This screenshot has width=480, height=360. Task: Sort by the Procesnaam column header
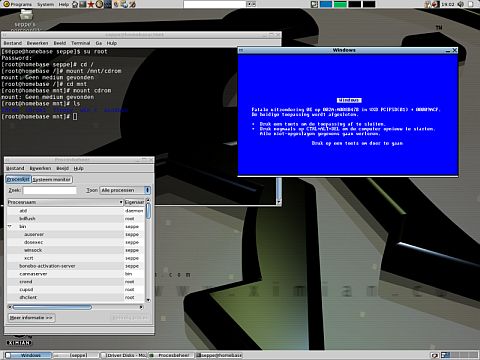pyautogui.click(x=65, y=202)
